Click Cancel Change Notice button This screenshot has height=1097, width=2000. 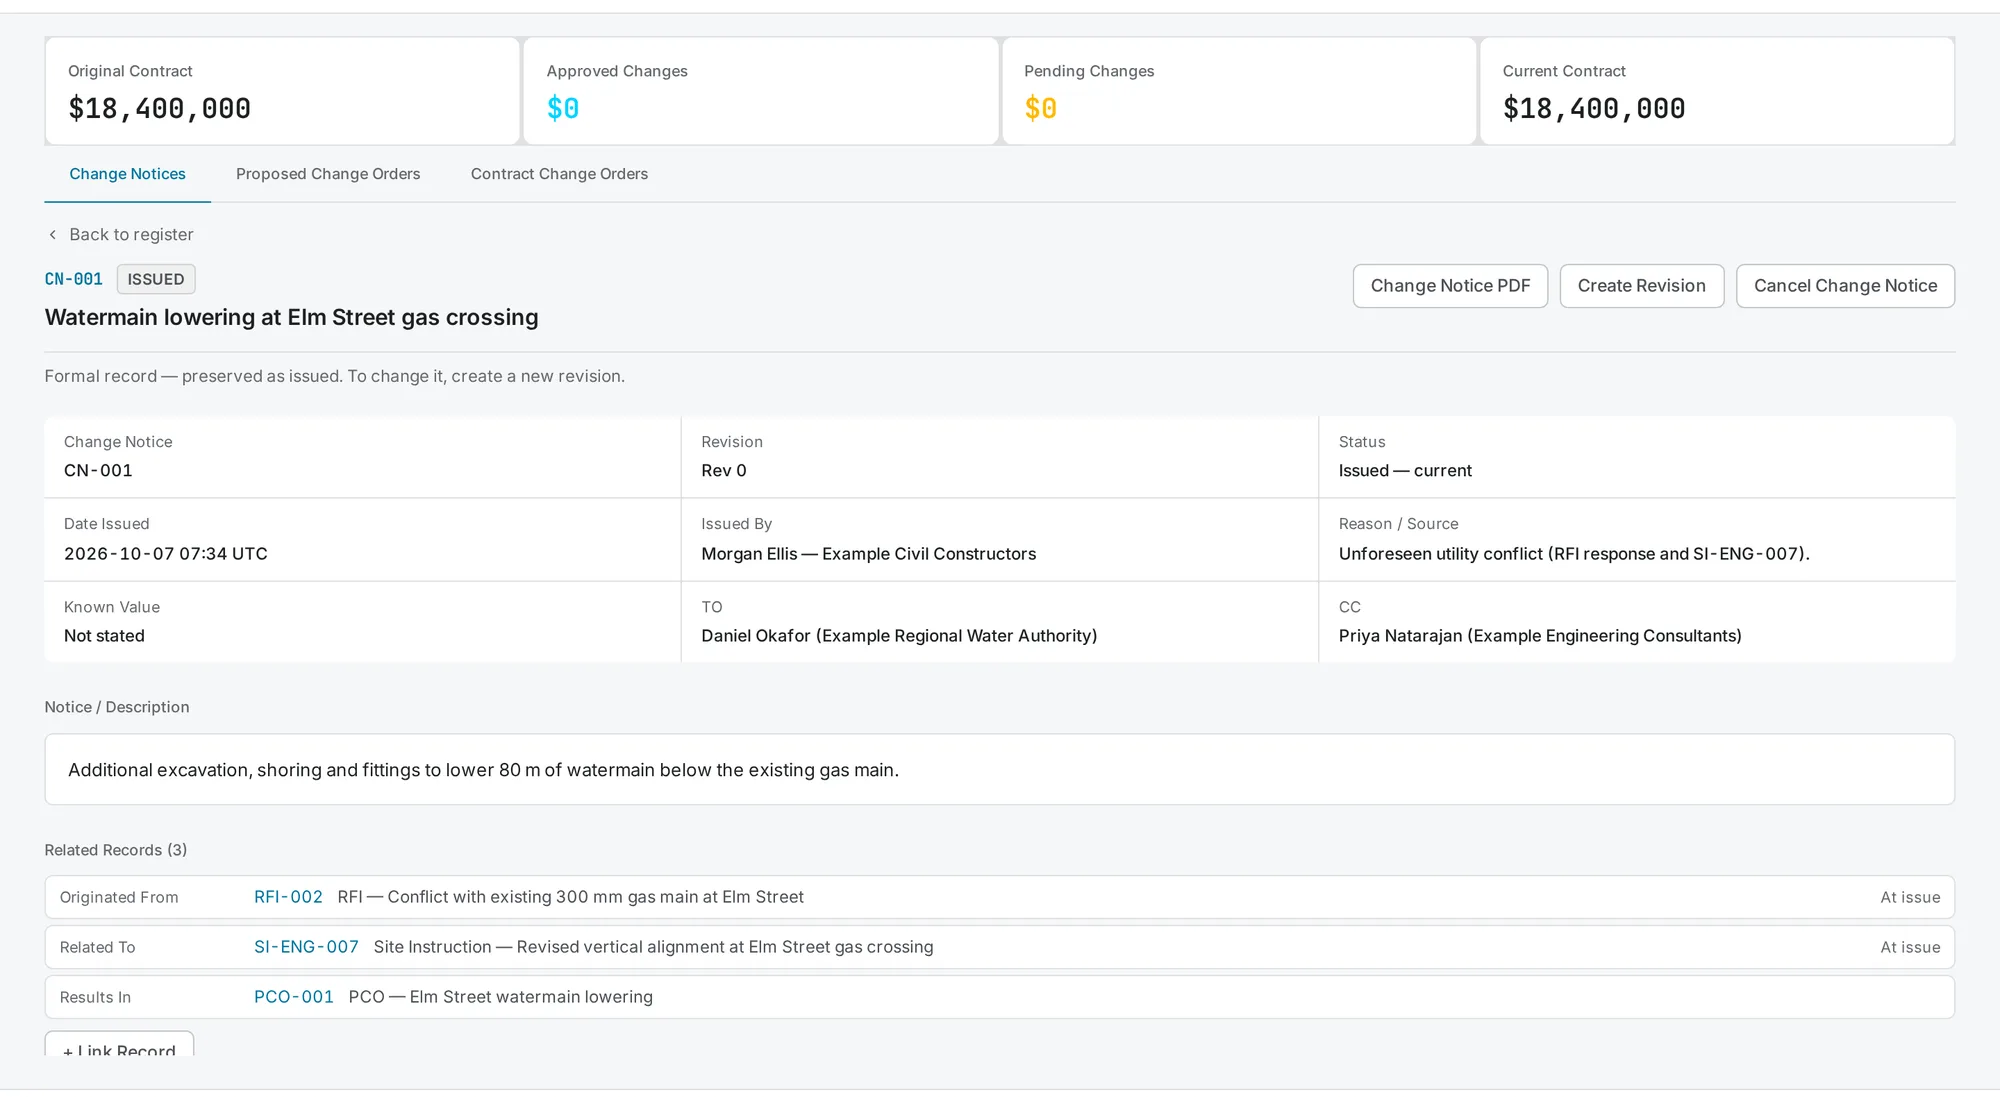(x=1845, y=286)
